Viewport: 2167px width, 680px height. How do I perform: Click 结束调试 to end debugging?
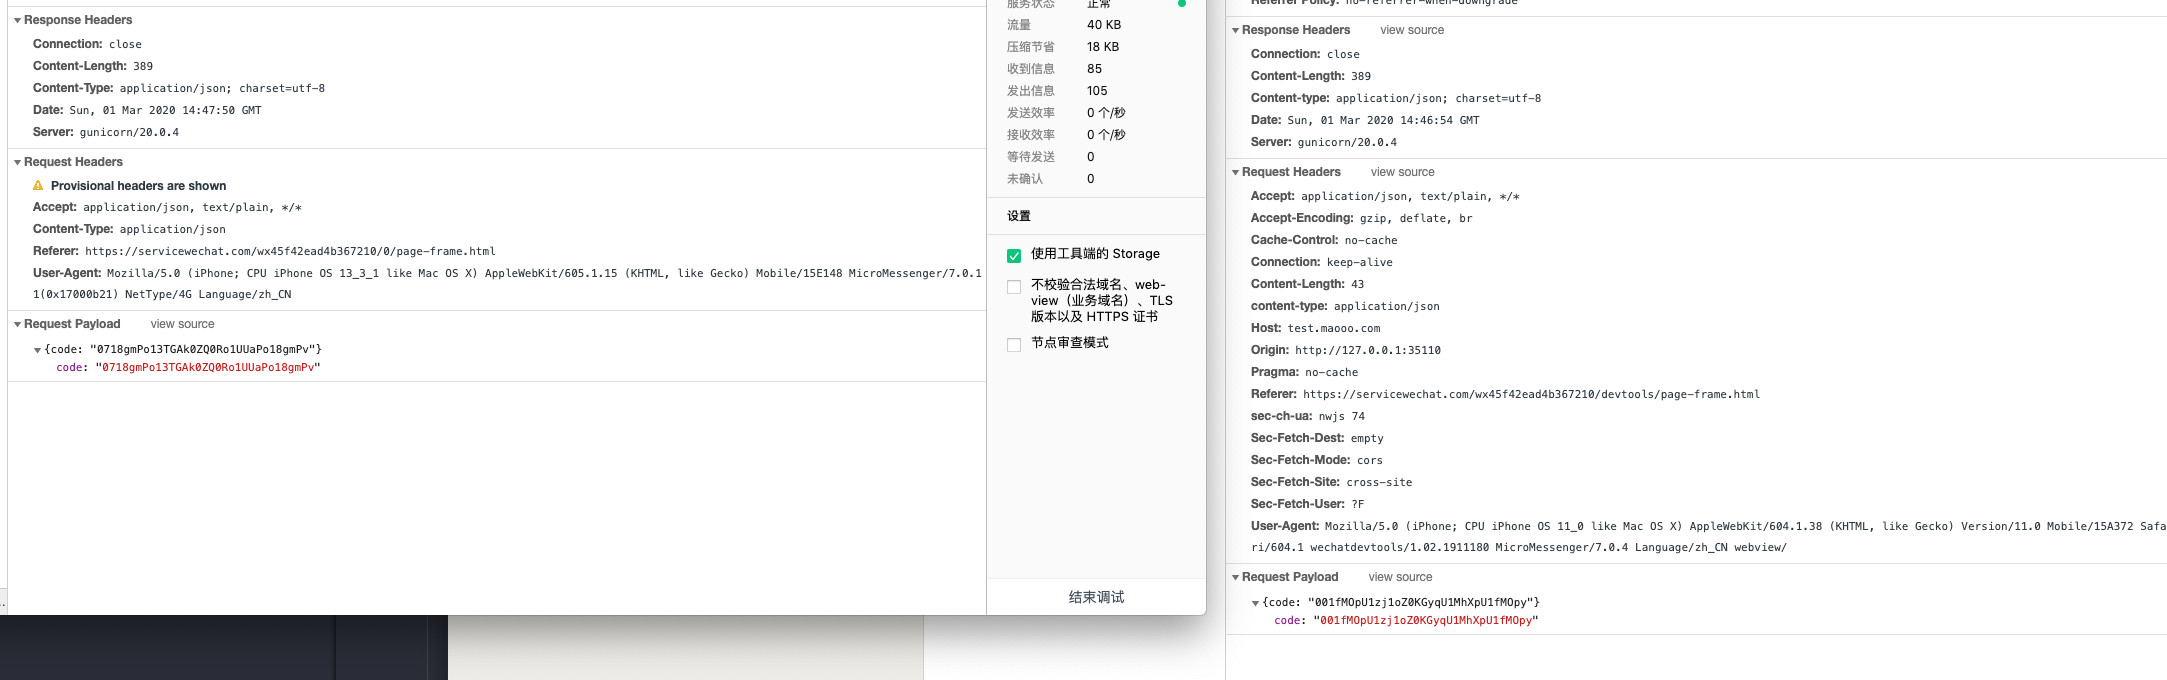(x=1096, y=597)
